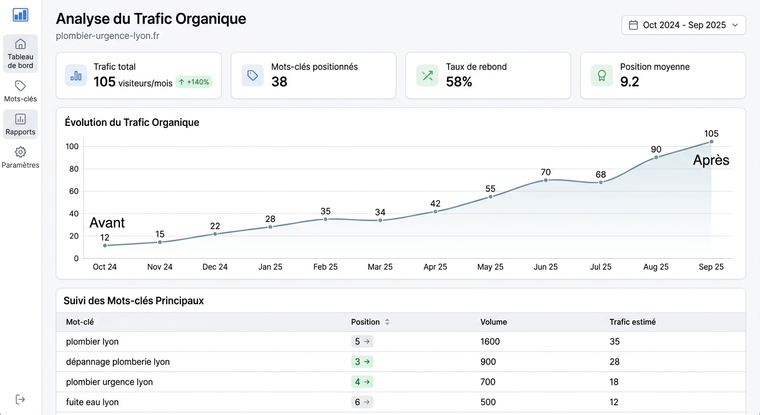Image resolution: width=760 pixels, height=415 pixels.
Task: Click position badge 3 for dépannage plomberie lyon
Action: [x=362, y=361]
